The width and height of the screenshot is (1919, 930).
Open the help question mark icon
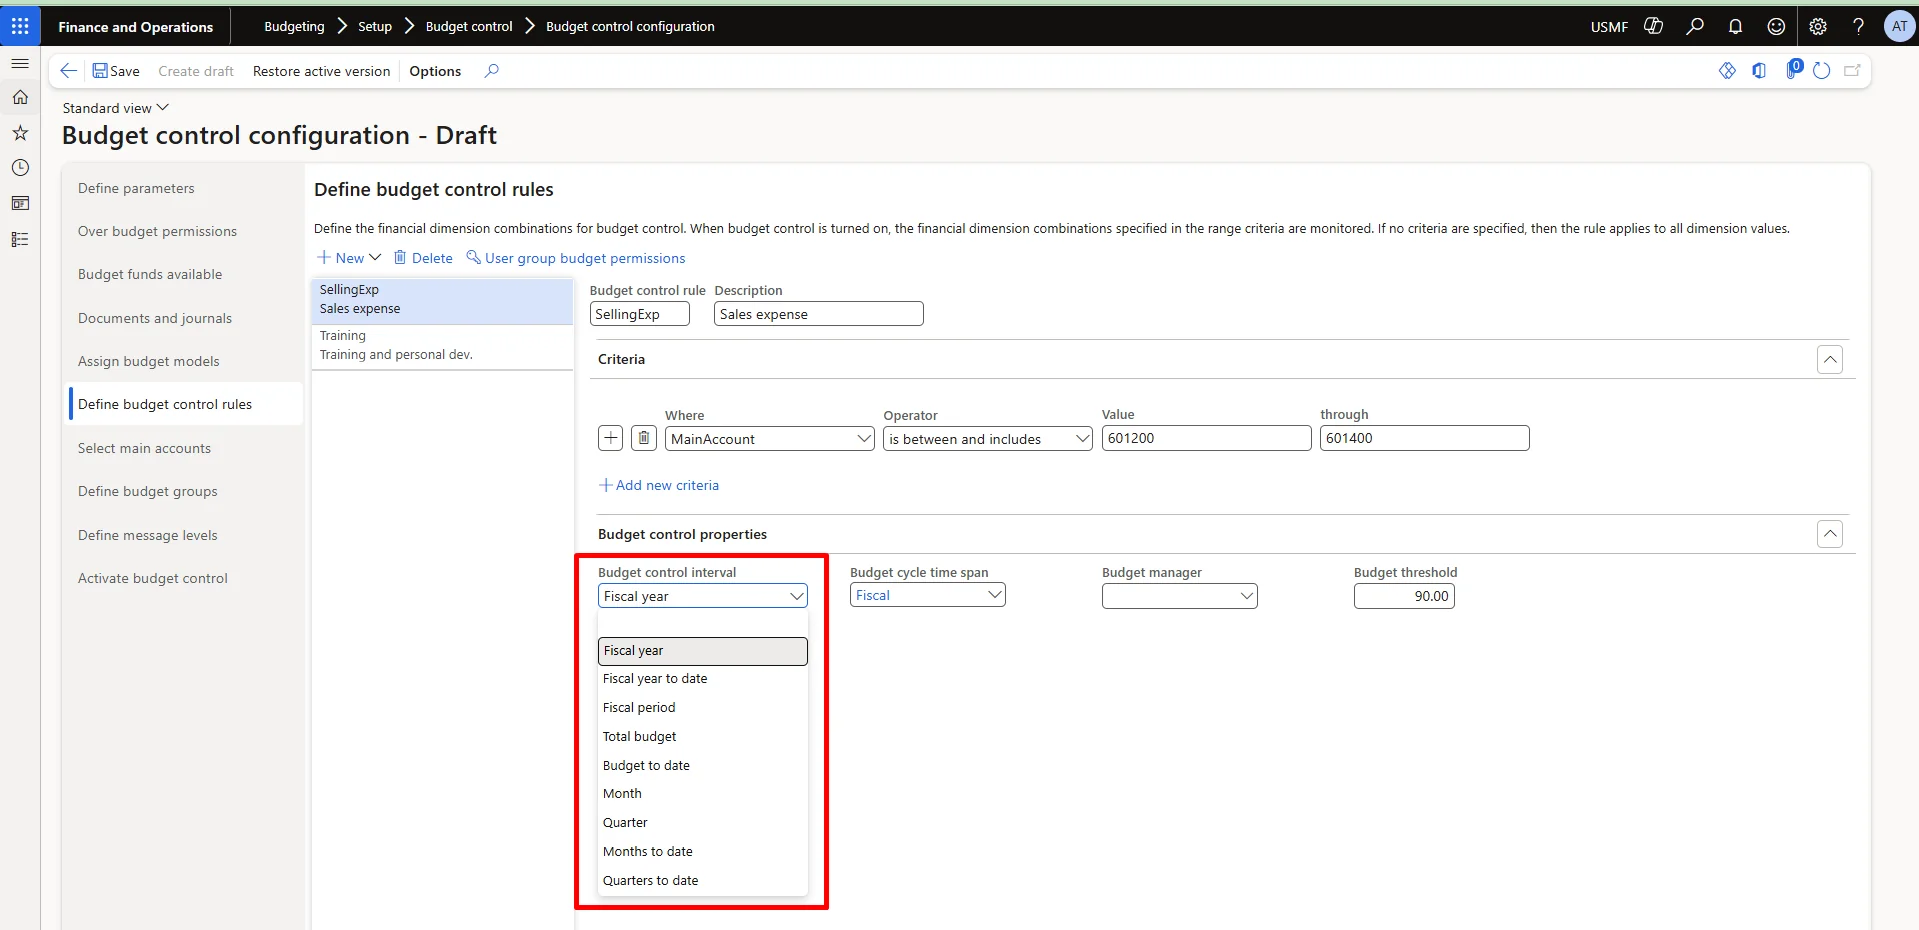point(1858,26)
